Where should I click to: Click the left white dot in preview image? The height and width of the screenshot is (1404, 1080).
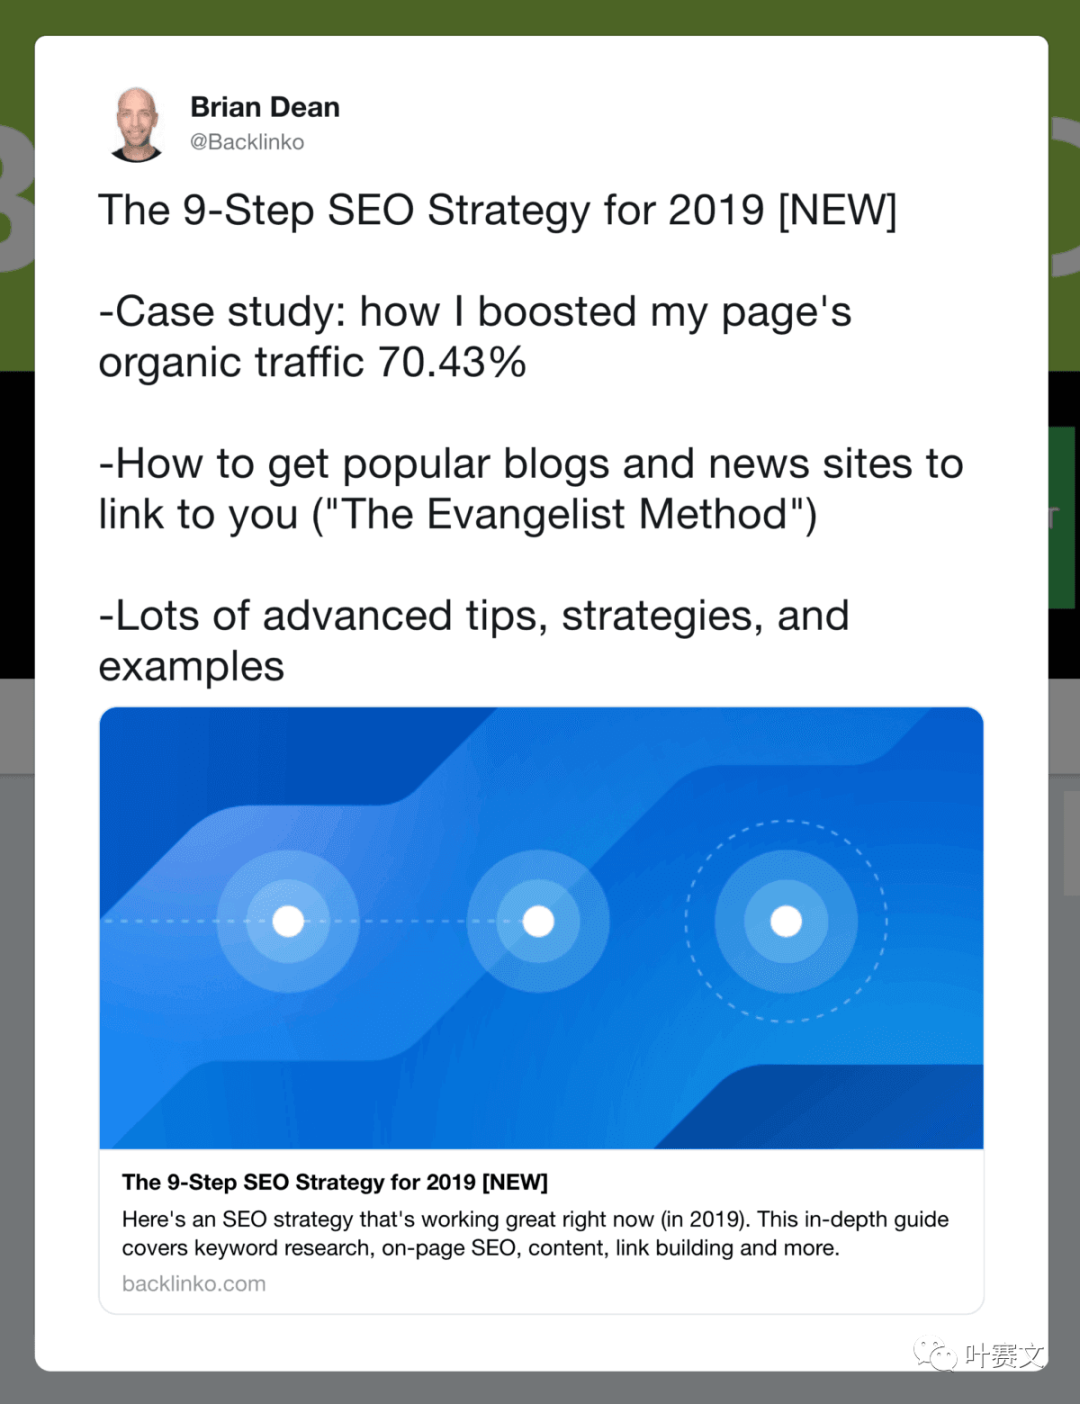(288, 921)
